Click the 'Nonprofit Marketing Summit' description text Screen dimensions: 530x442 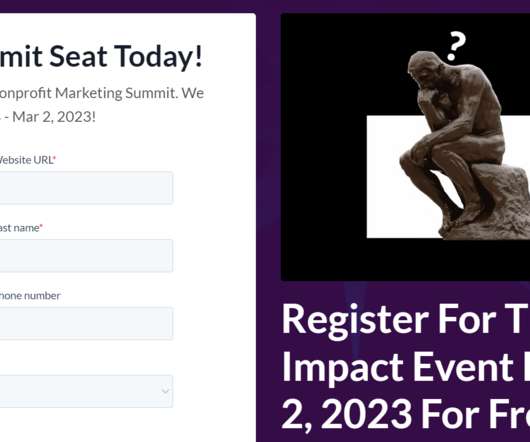point(89,93)
